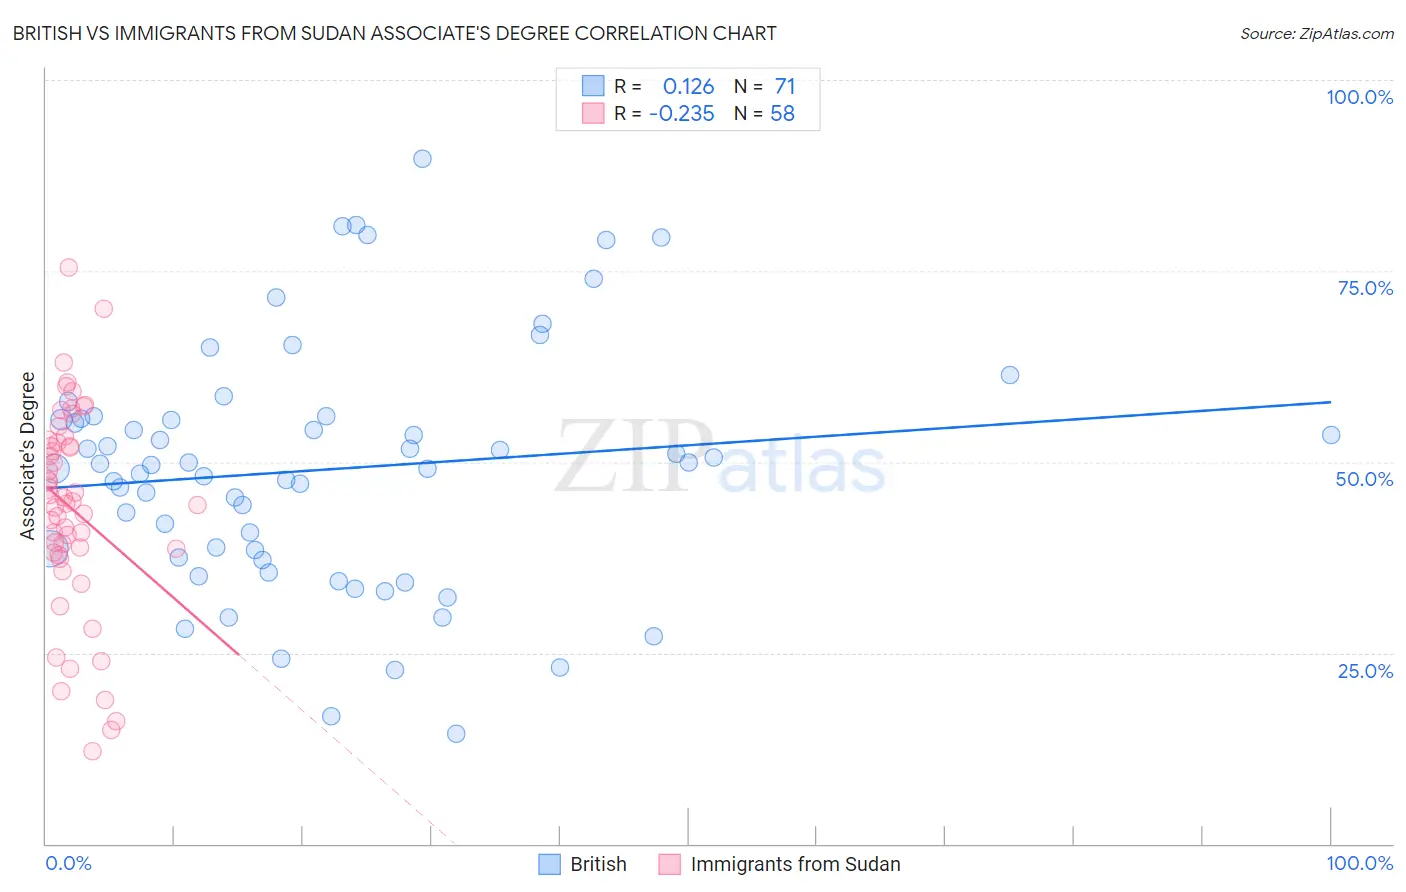Click the topmost blue data point near 90%
Screen dimensions: 1406x892
(x=422, y=159)
